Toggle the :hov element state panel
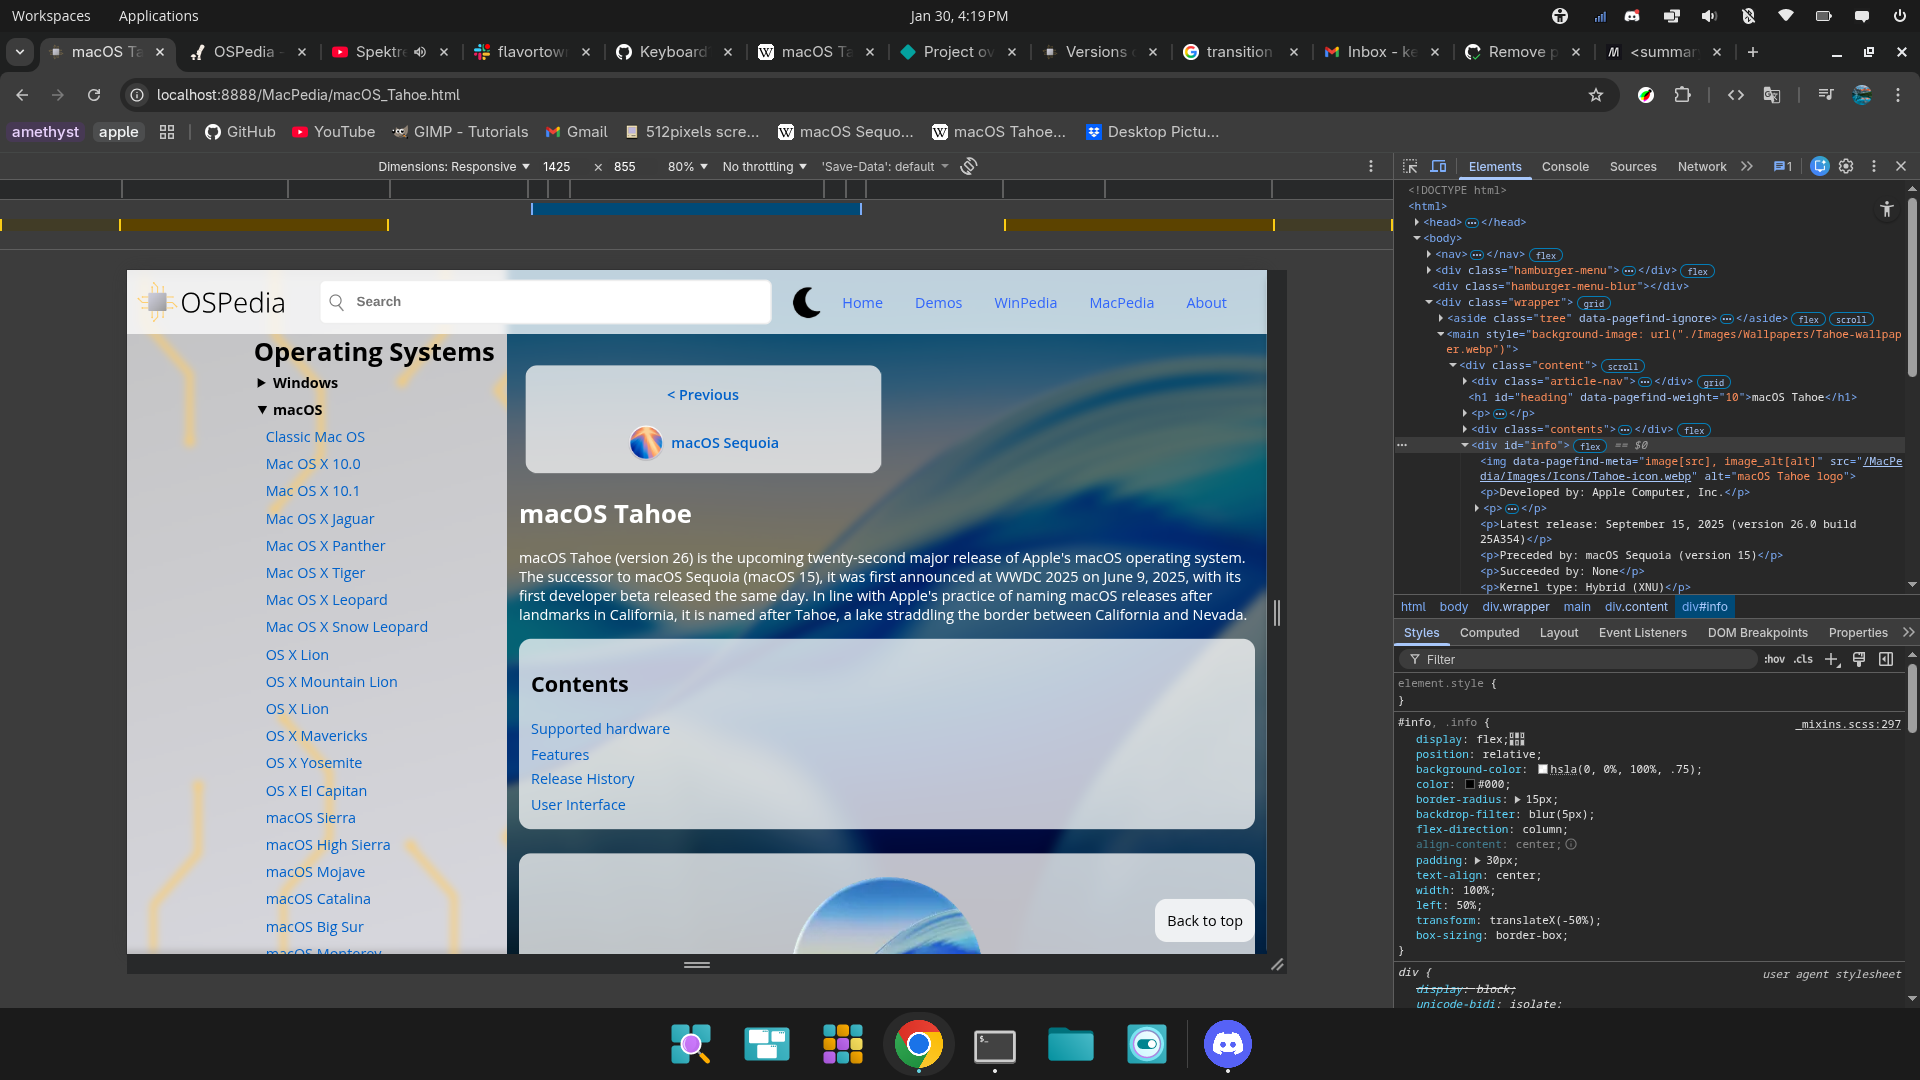 click(1774, 659)
